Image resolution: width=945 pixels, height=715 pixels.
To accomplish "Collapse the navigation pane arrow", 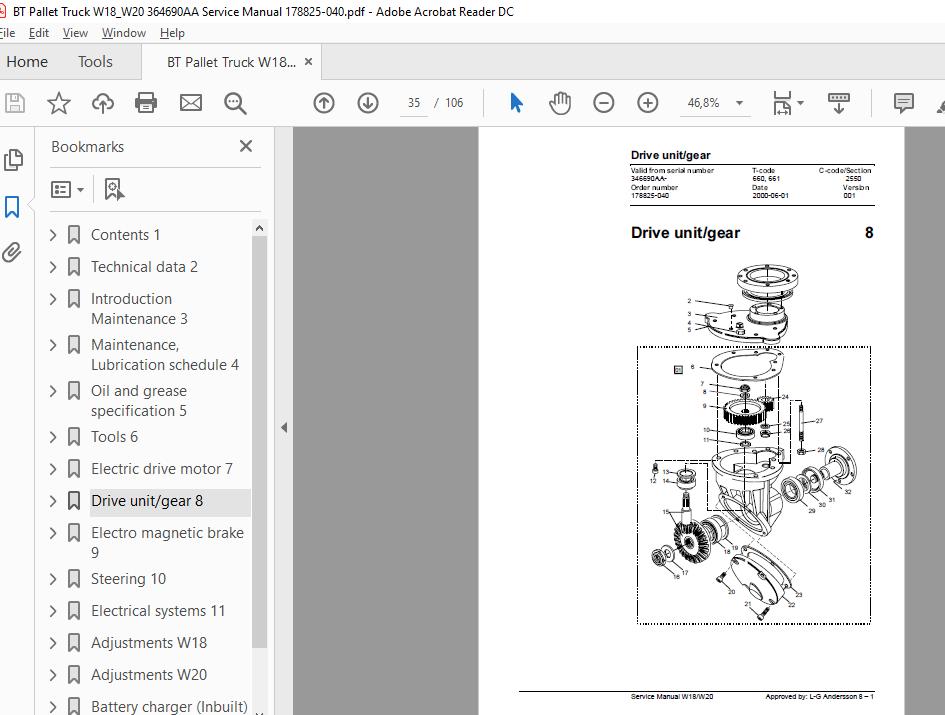I will pos(284,427).
